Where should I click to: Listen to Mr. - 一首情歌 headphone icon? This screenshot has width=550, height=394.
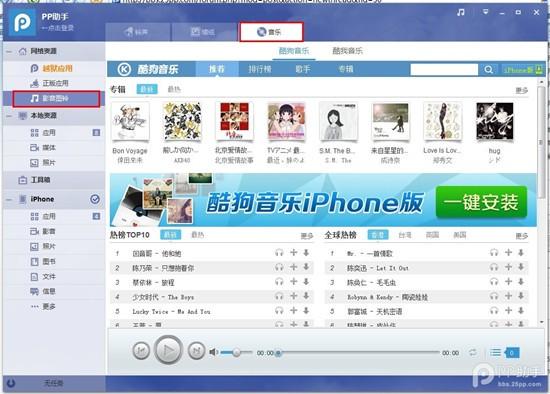494,253
